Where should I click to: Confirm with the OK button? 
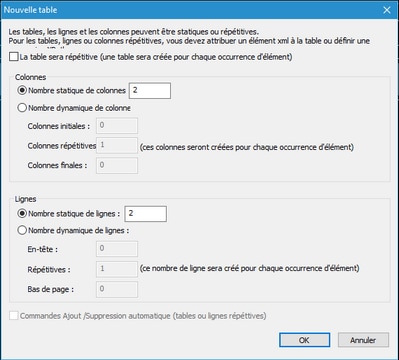(305, 340)
